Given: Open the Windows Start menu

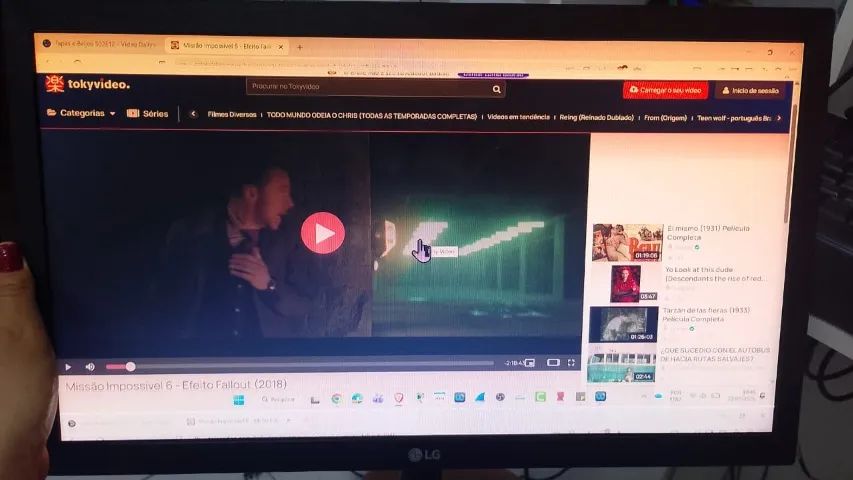Looking at the screenshot, I should [x=239, y=400].
